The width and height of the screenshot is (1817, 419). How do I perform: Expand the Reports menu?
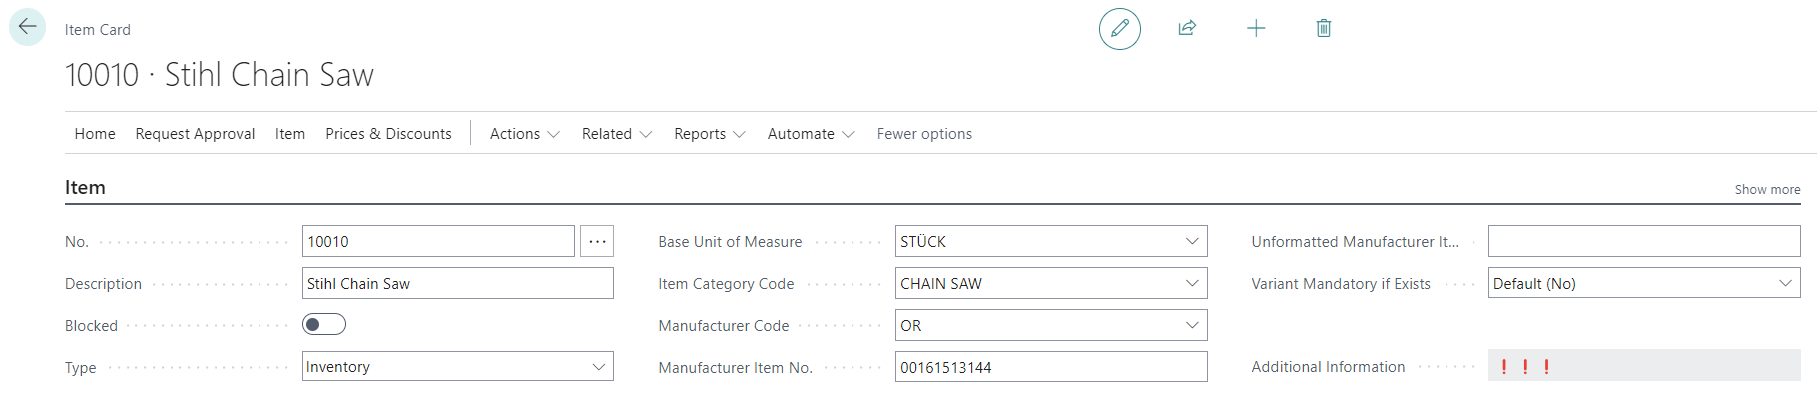coord(709,134)
